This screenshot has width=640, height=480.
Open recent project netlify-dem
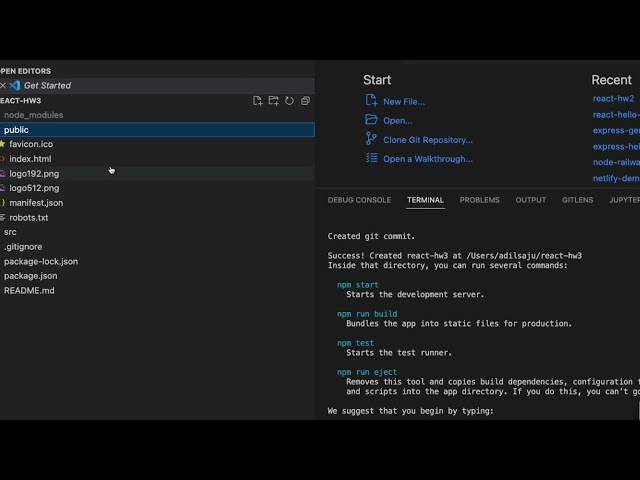click(616, 178)
